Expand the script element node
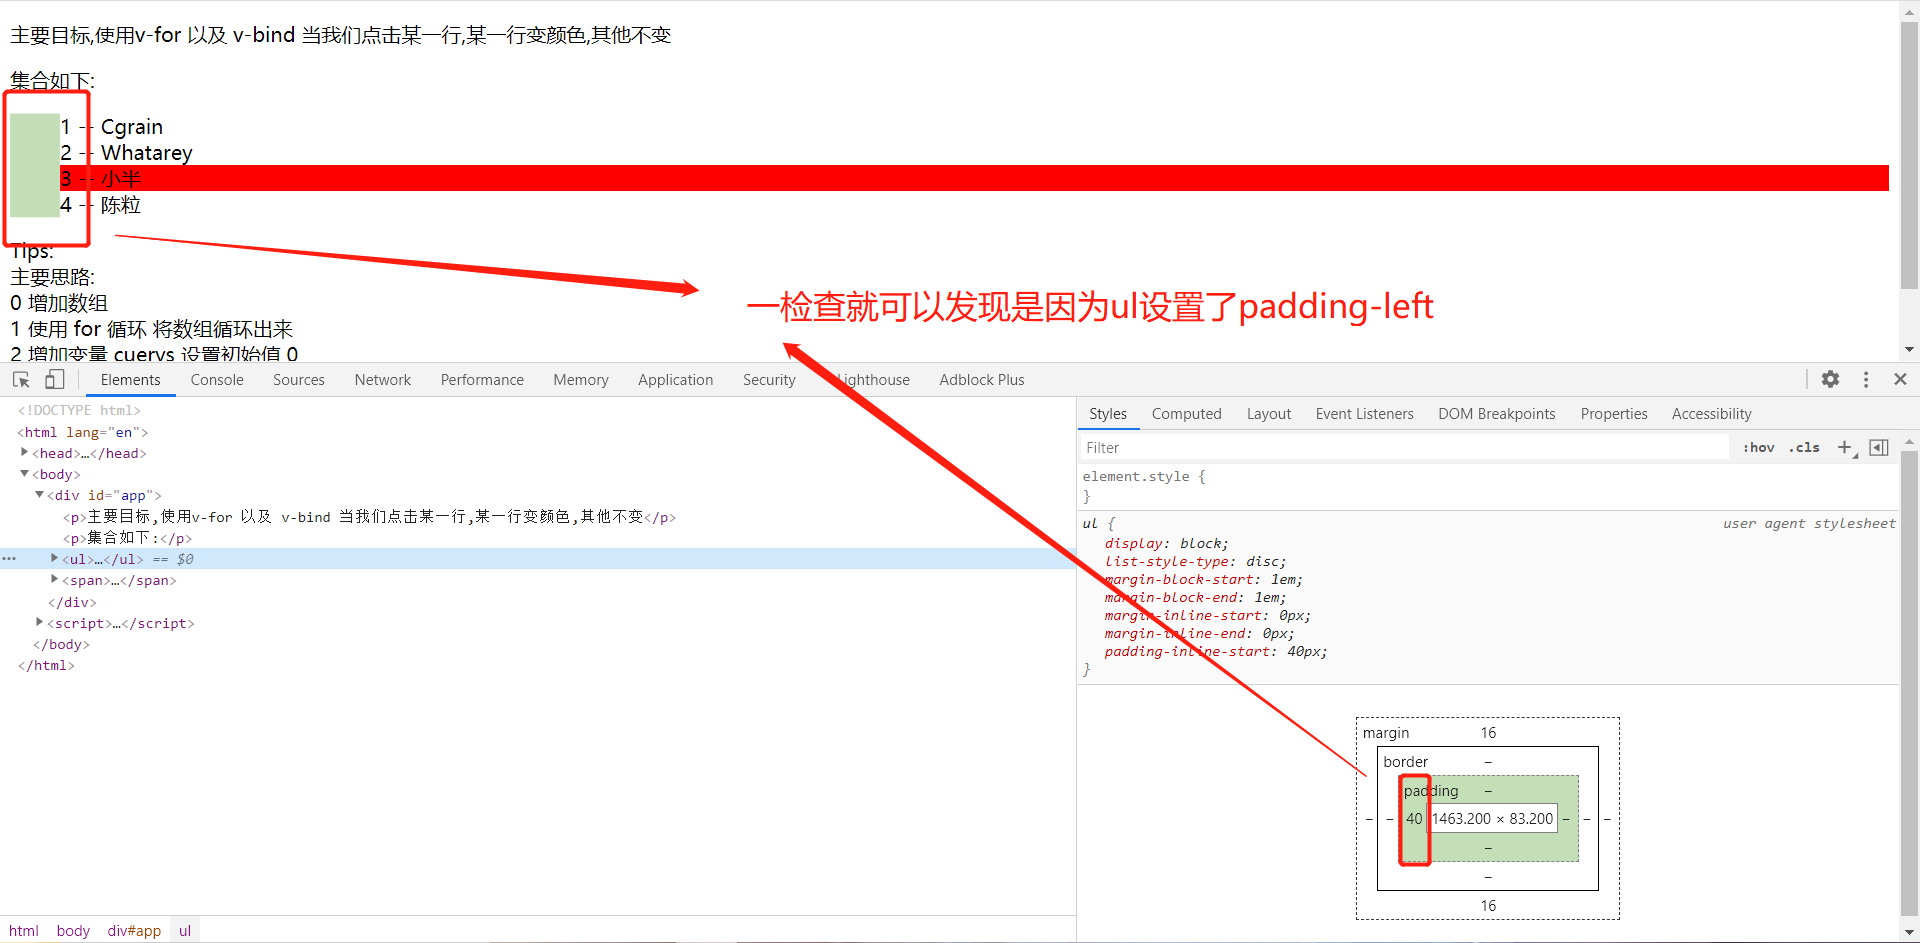 40,623
